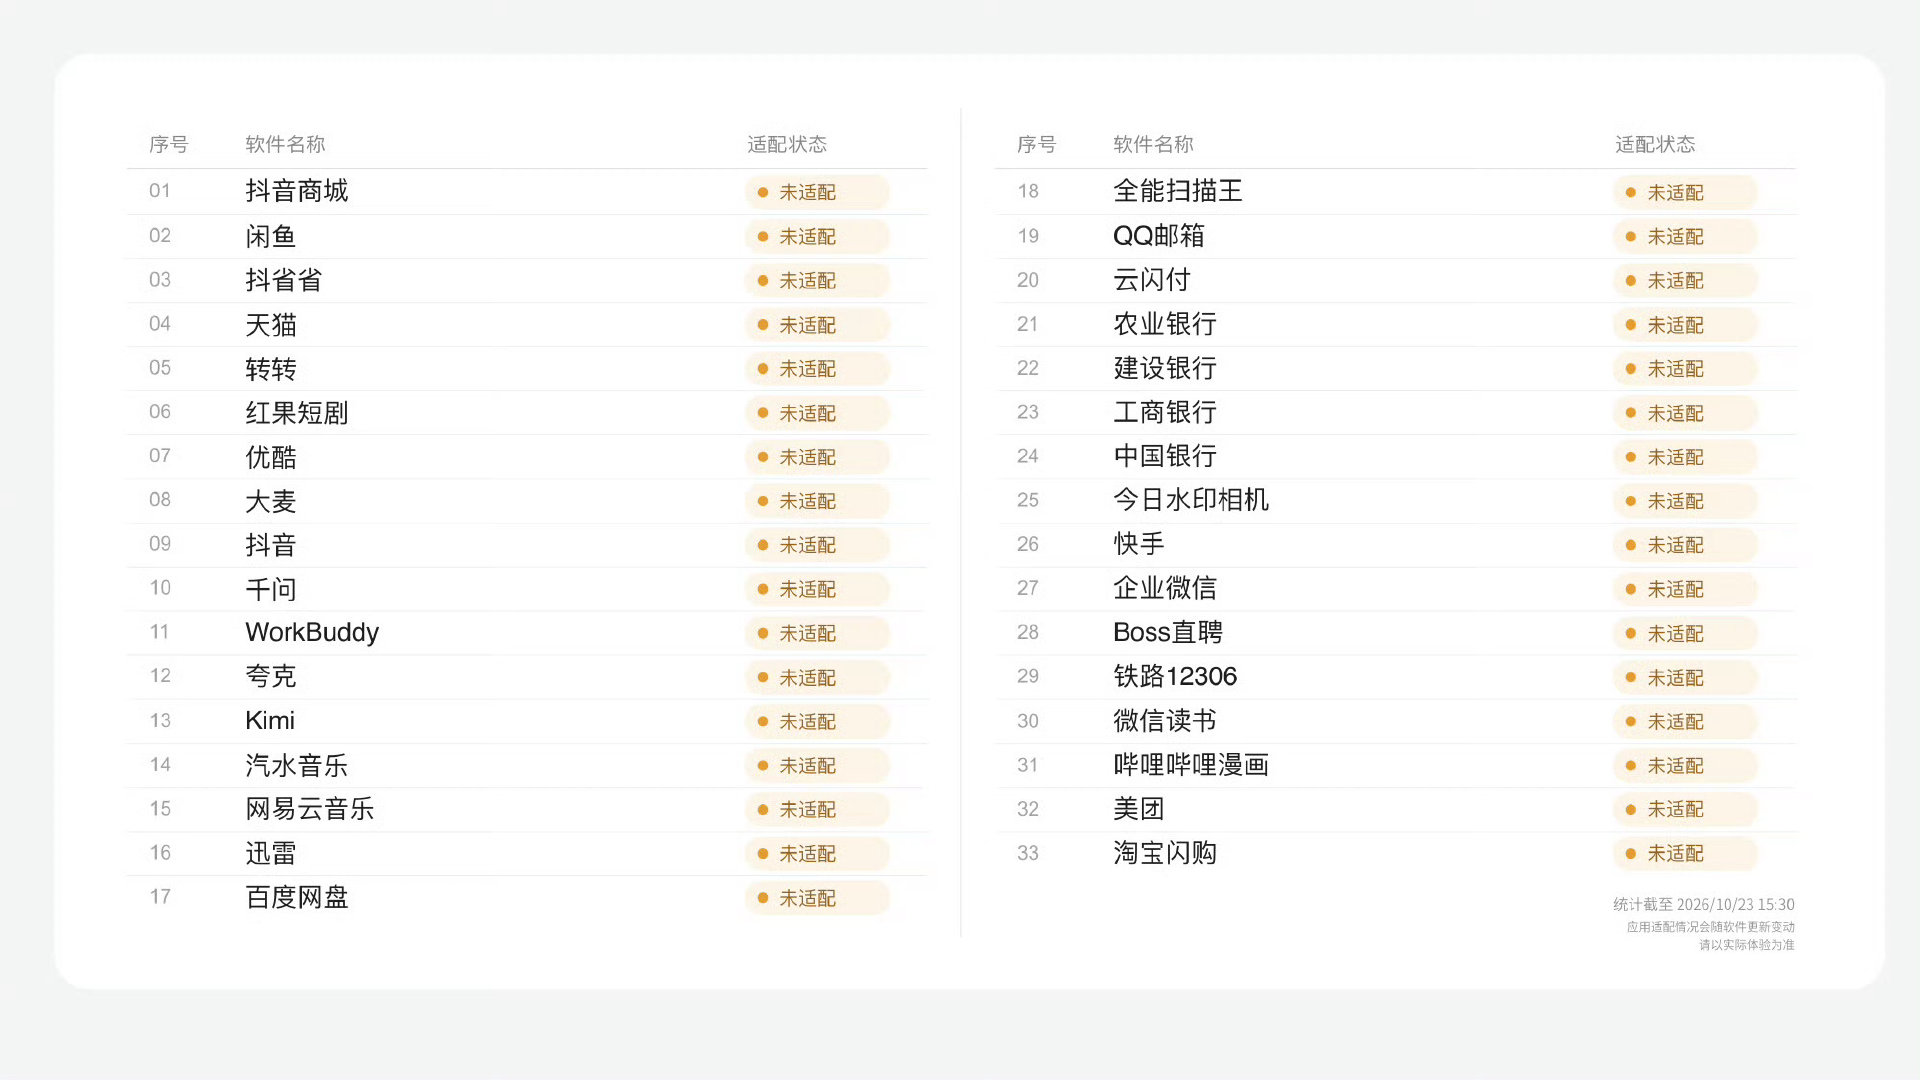This screenshot has height=1080, width=1920.
Task: Click the 未适配 badge for 淘宝闪购
Action: [x=1685, y=854]
